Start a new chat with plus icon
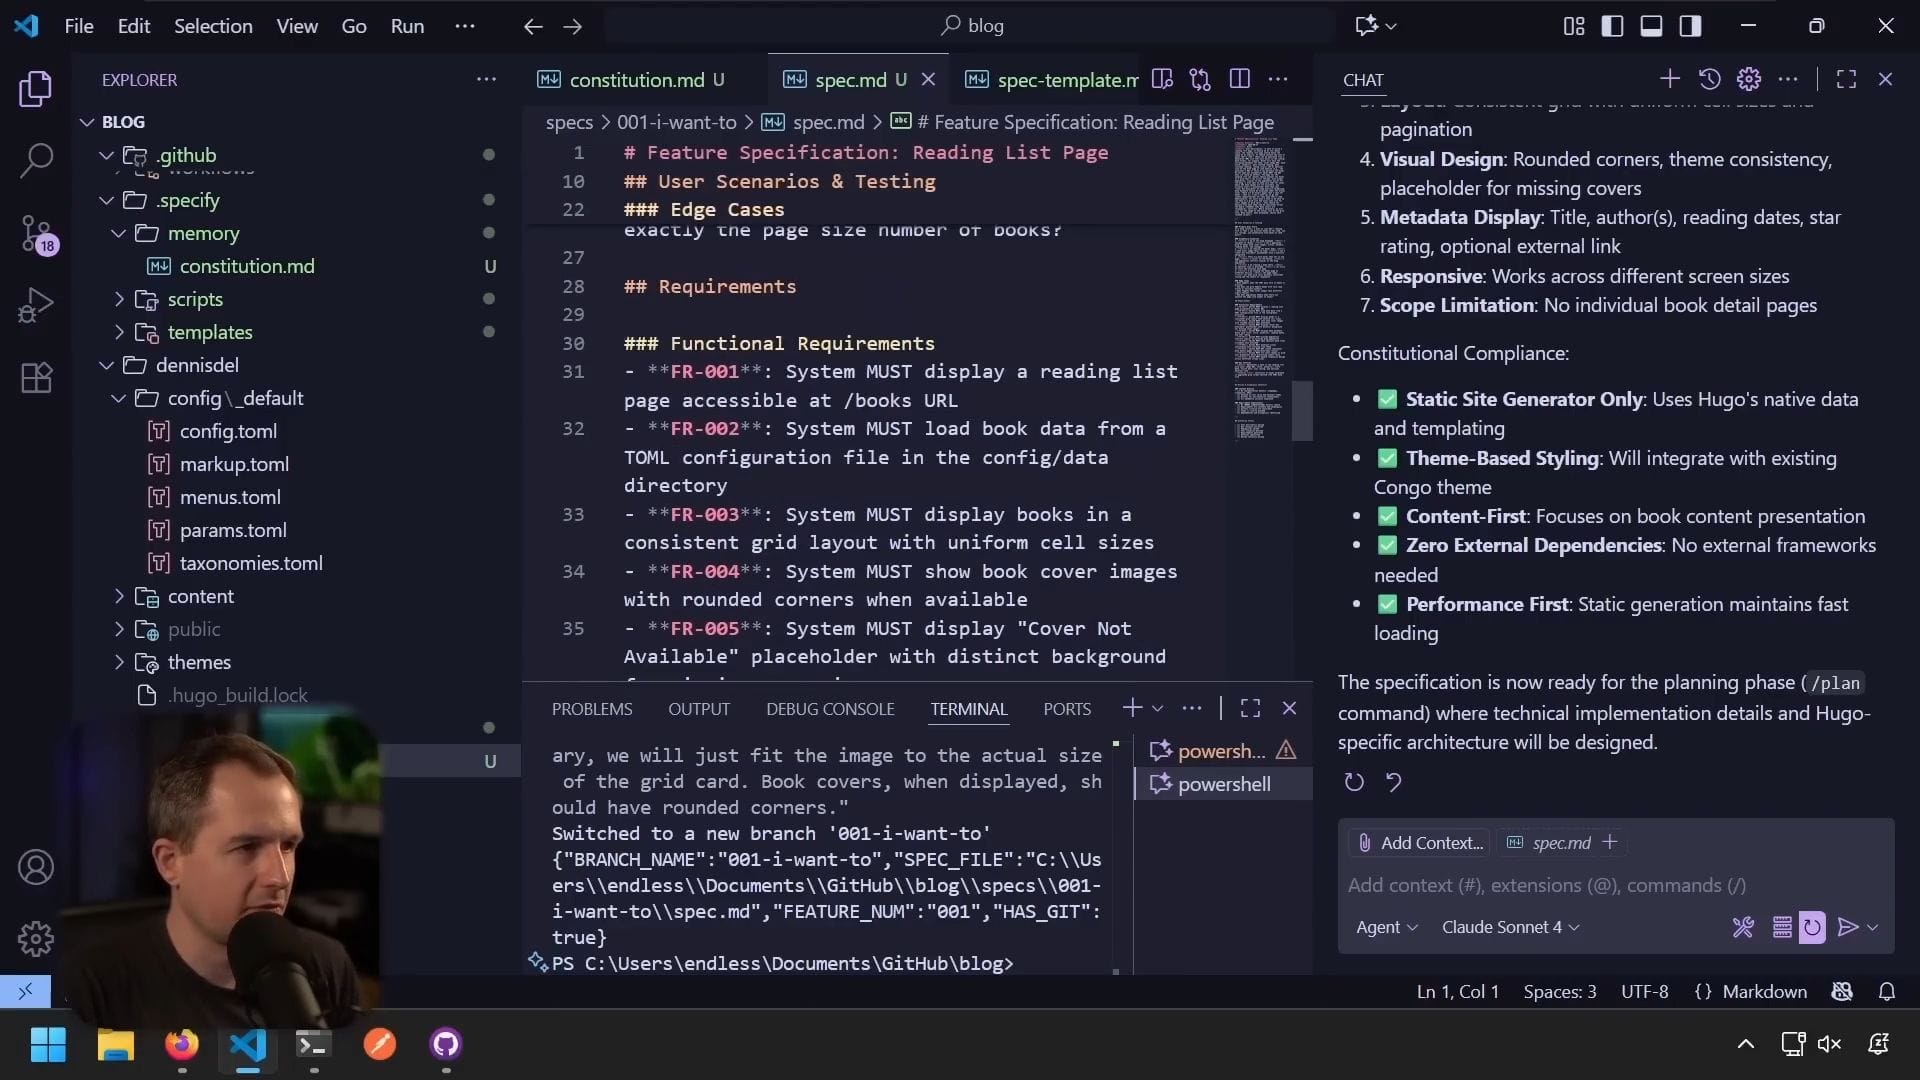The image size is (1920, 1080). click(1669, 79)
